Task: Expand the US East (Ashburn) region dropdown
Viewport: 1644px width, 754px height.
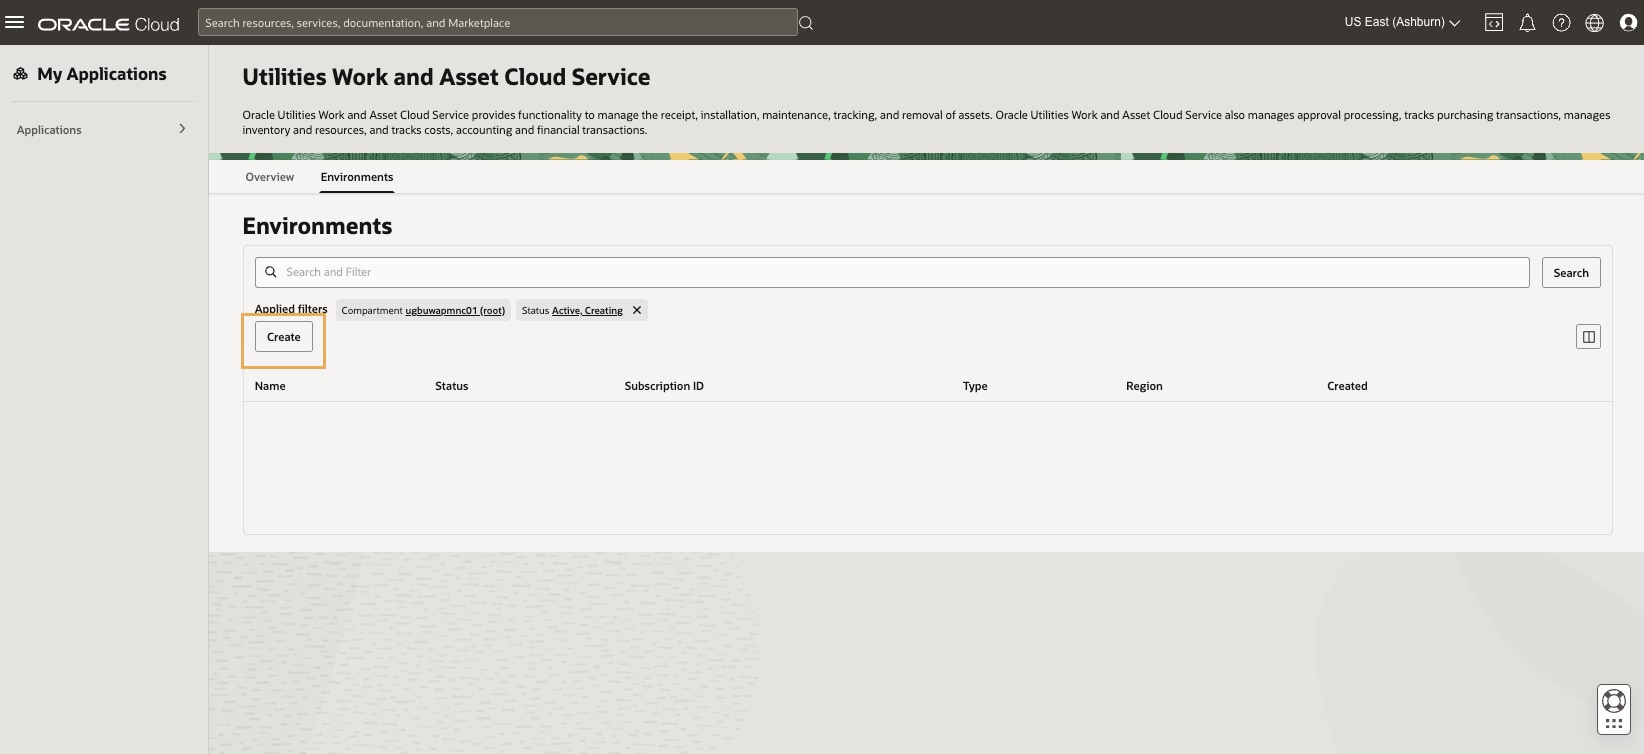Action: [x=1402, y=22]
